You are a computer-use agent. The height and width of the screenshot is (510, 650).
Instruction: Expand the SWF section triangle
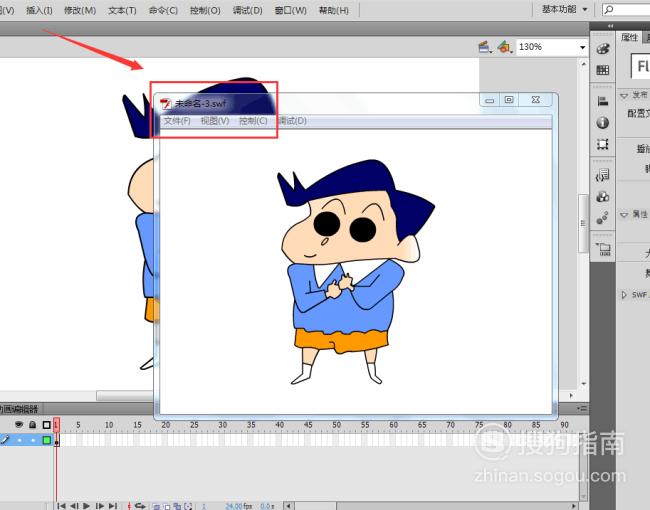624,295
